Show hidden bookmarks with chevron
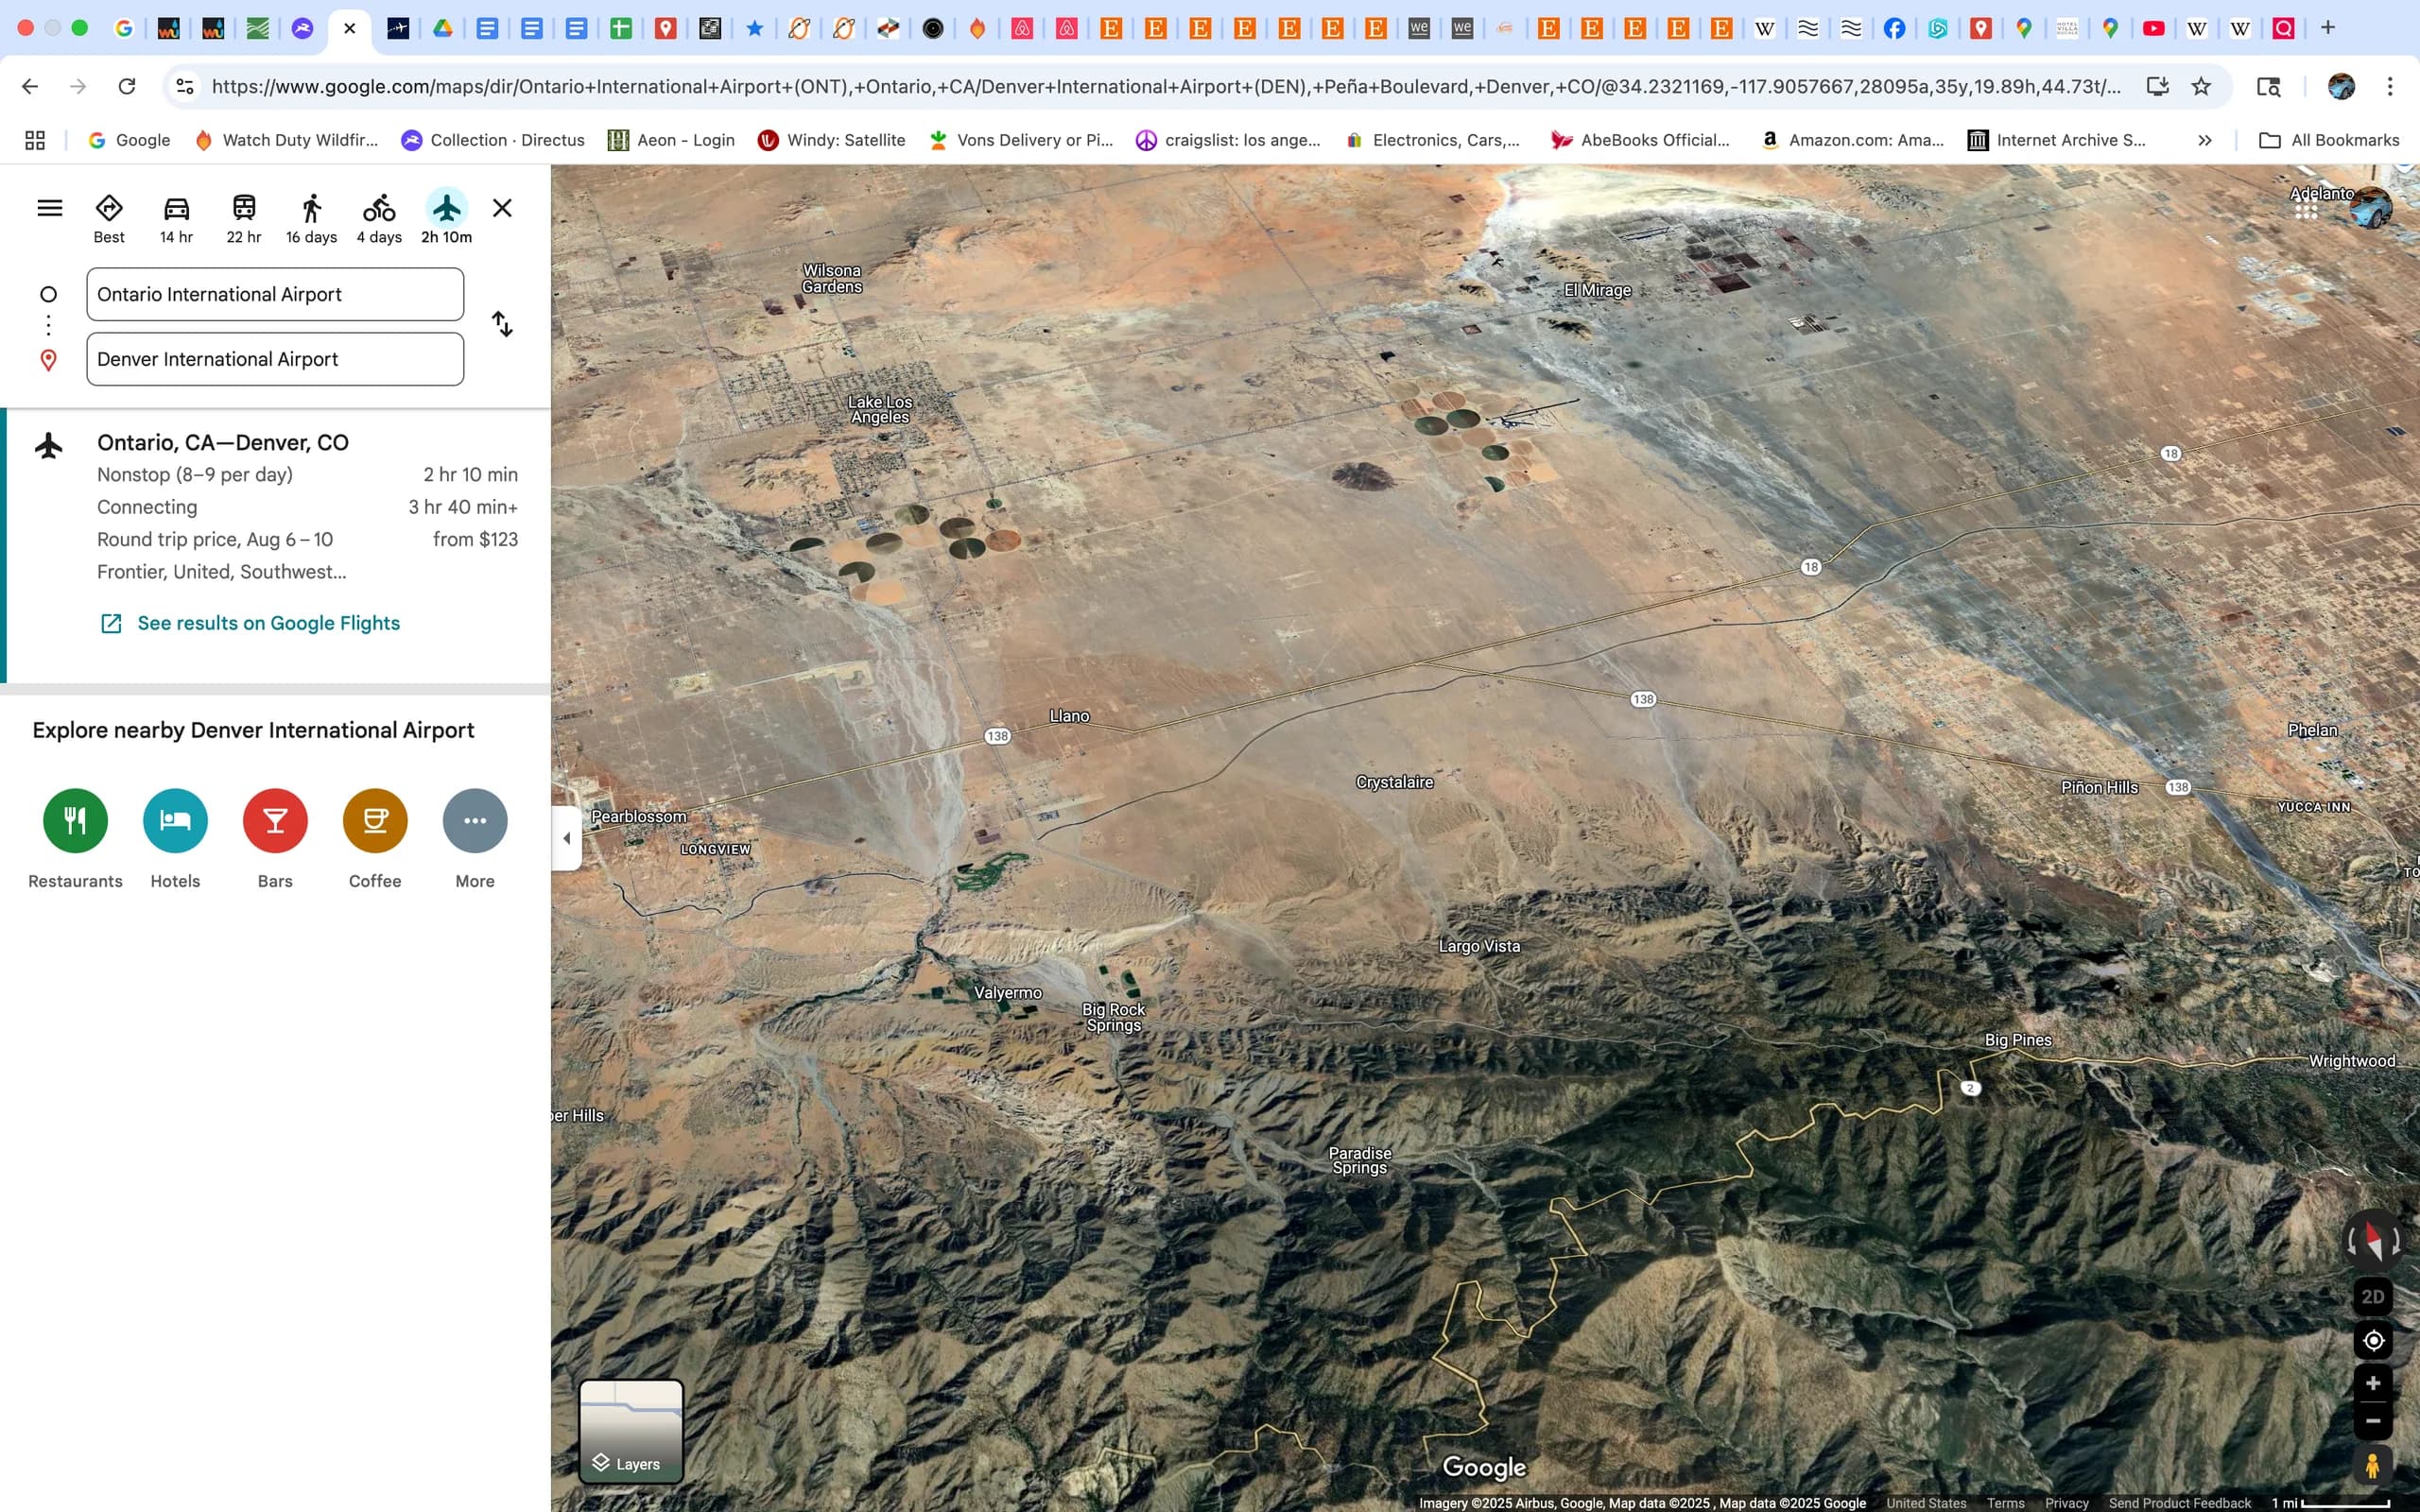This screenshot has width=2420, height=1512. pos(2204,140)
